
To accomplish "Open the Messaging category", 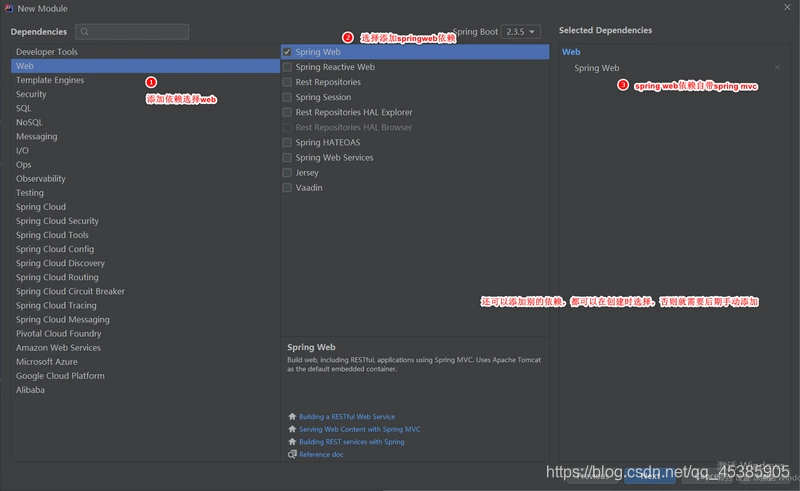I will (x=145, y=136).
